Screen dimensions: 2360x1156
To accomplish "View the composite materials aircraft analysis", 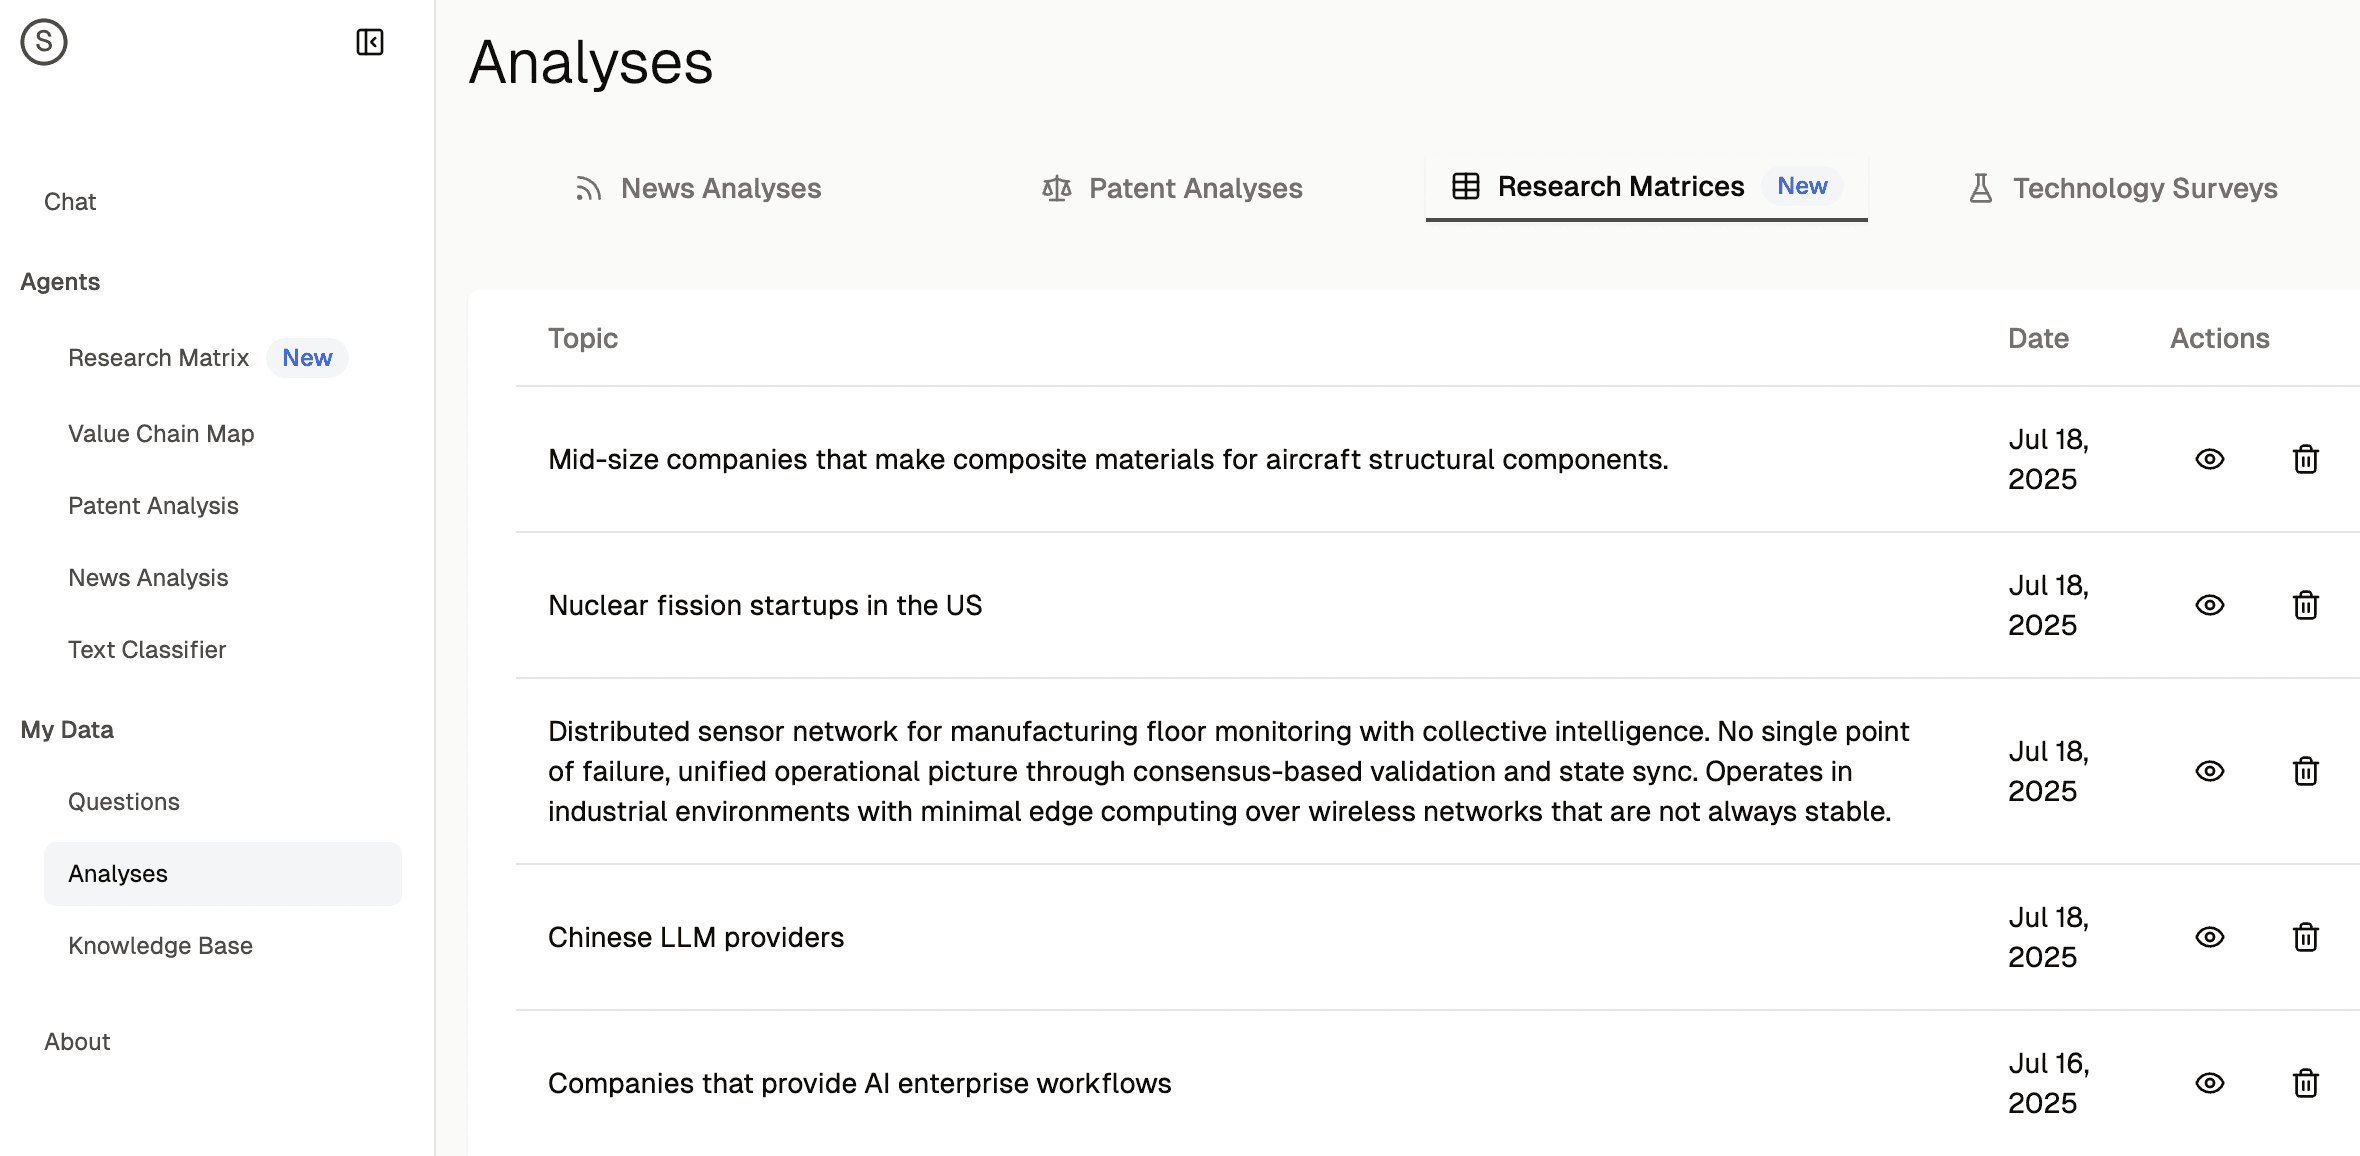I will pyautogui.click(x=2209, y=459).
